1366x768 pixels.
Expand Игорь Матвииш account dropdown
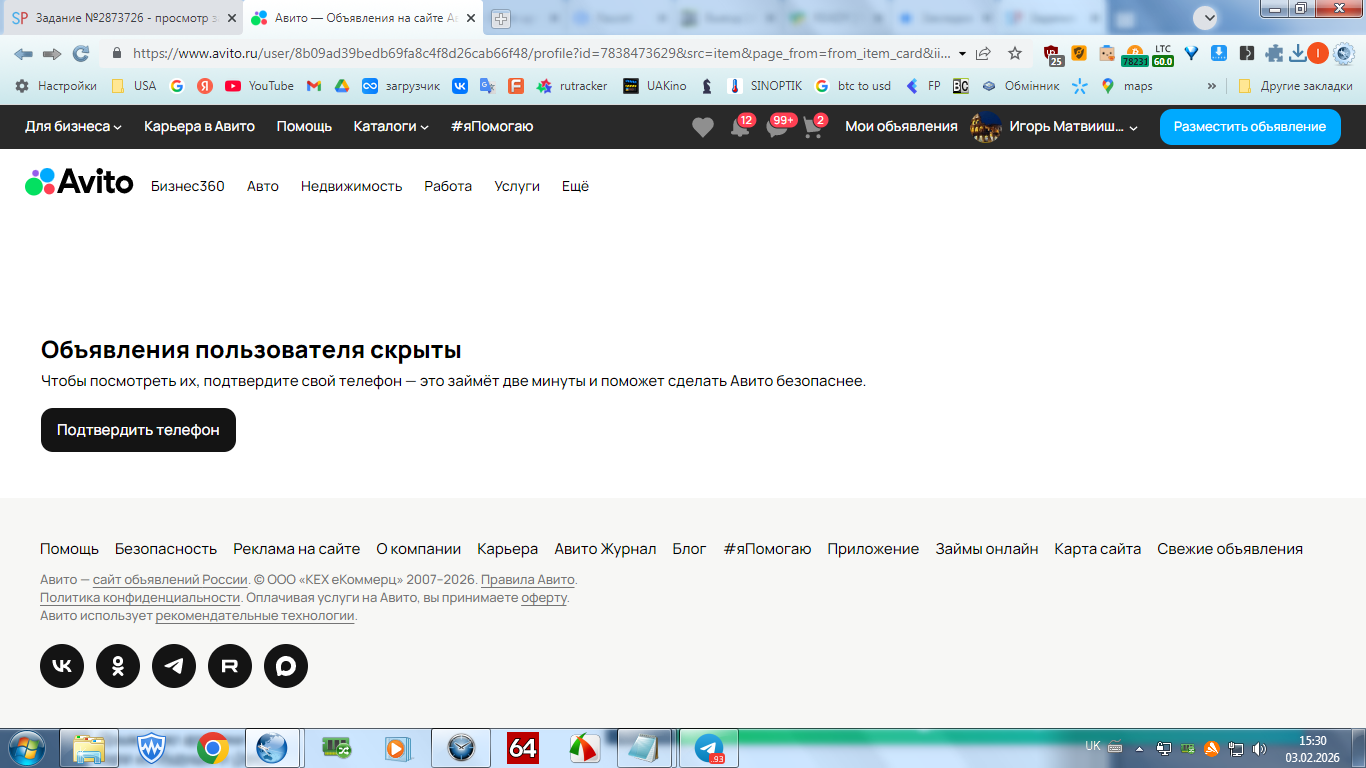coord(1074,127)
